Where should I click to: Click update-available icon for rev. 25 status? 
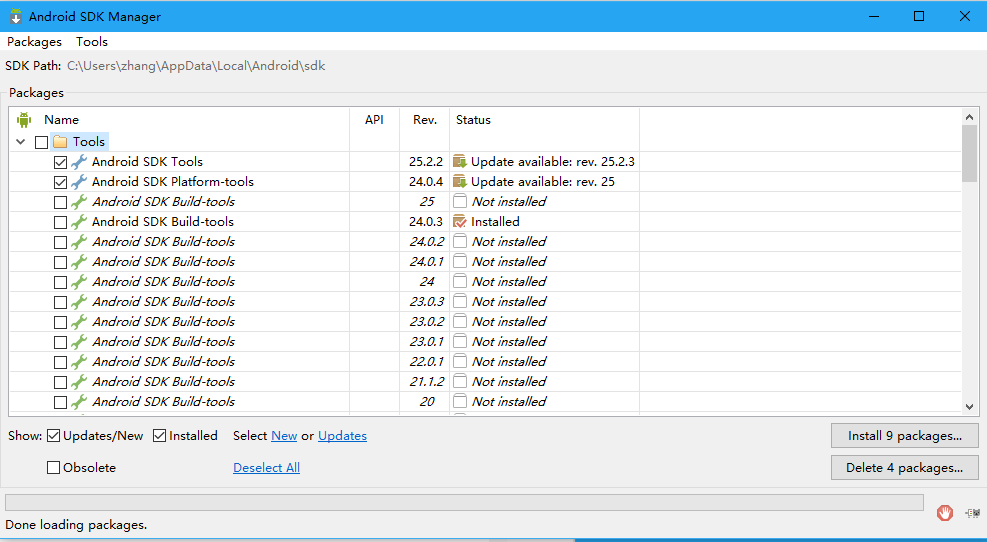[460, 182]
